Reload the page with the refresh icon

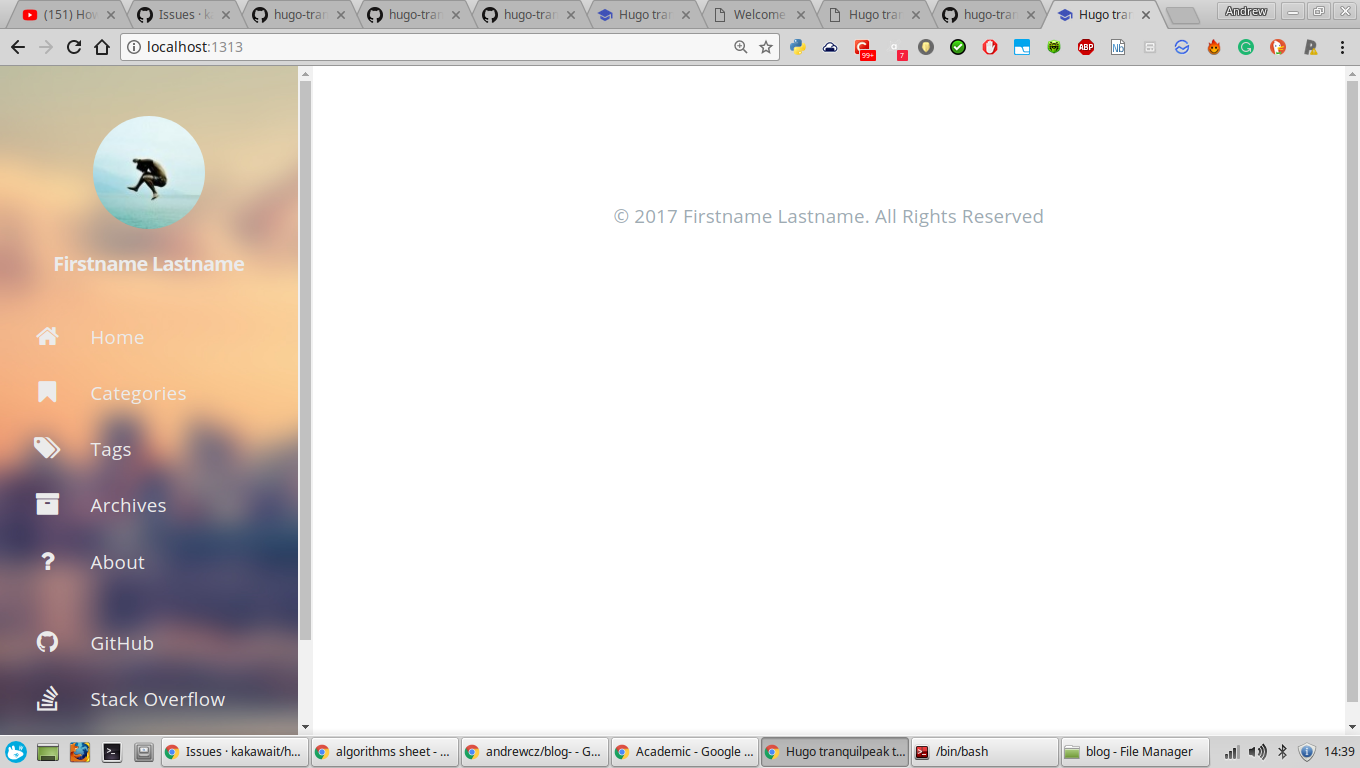click(x=71, y=46)
